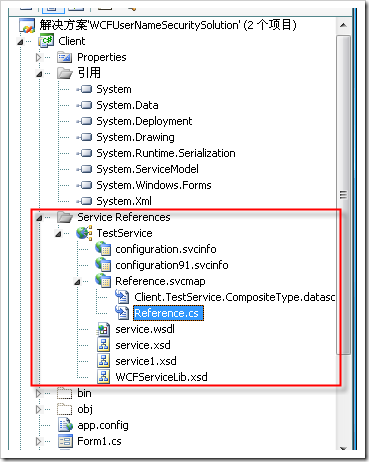Select the System.Deployment label
The height and width of the screenshot is (462, 369).
[x=144, y=121]
